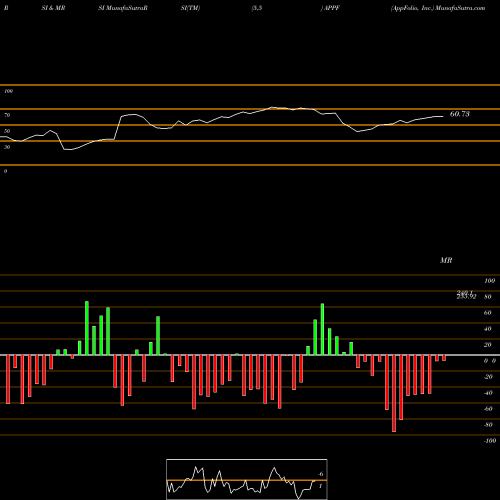
Task: Click the MR axis label 60
Action: coord(488,313)
